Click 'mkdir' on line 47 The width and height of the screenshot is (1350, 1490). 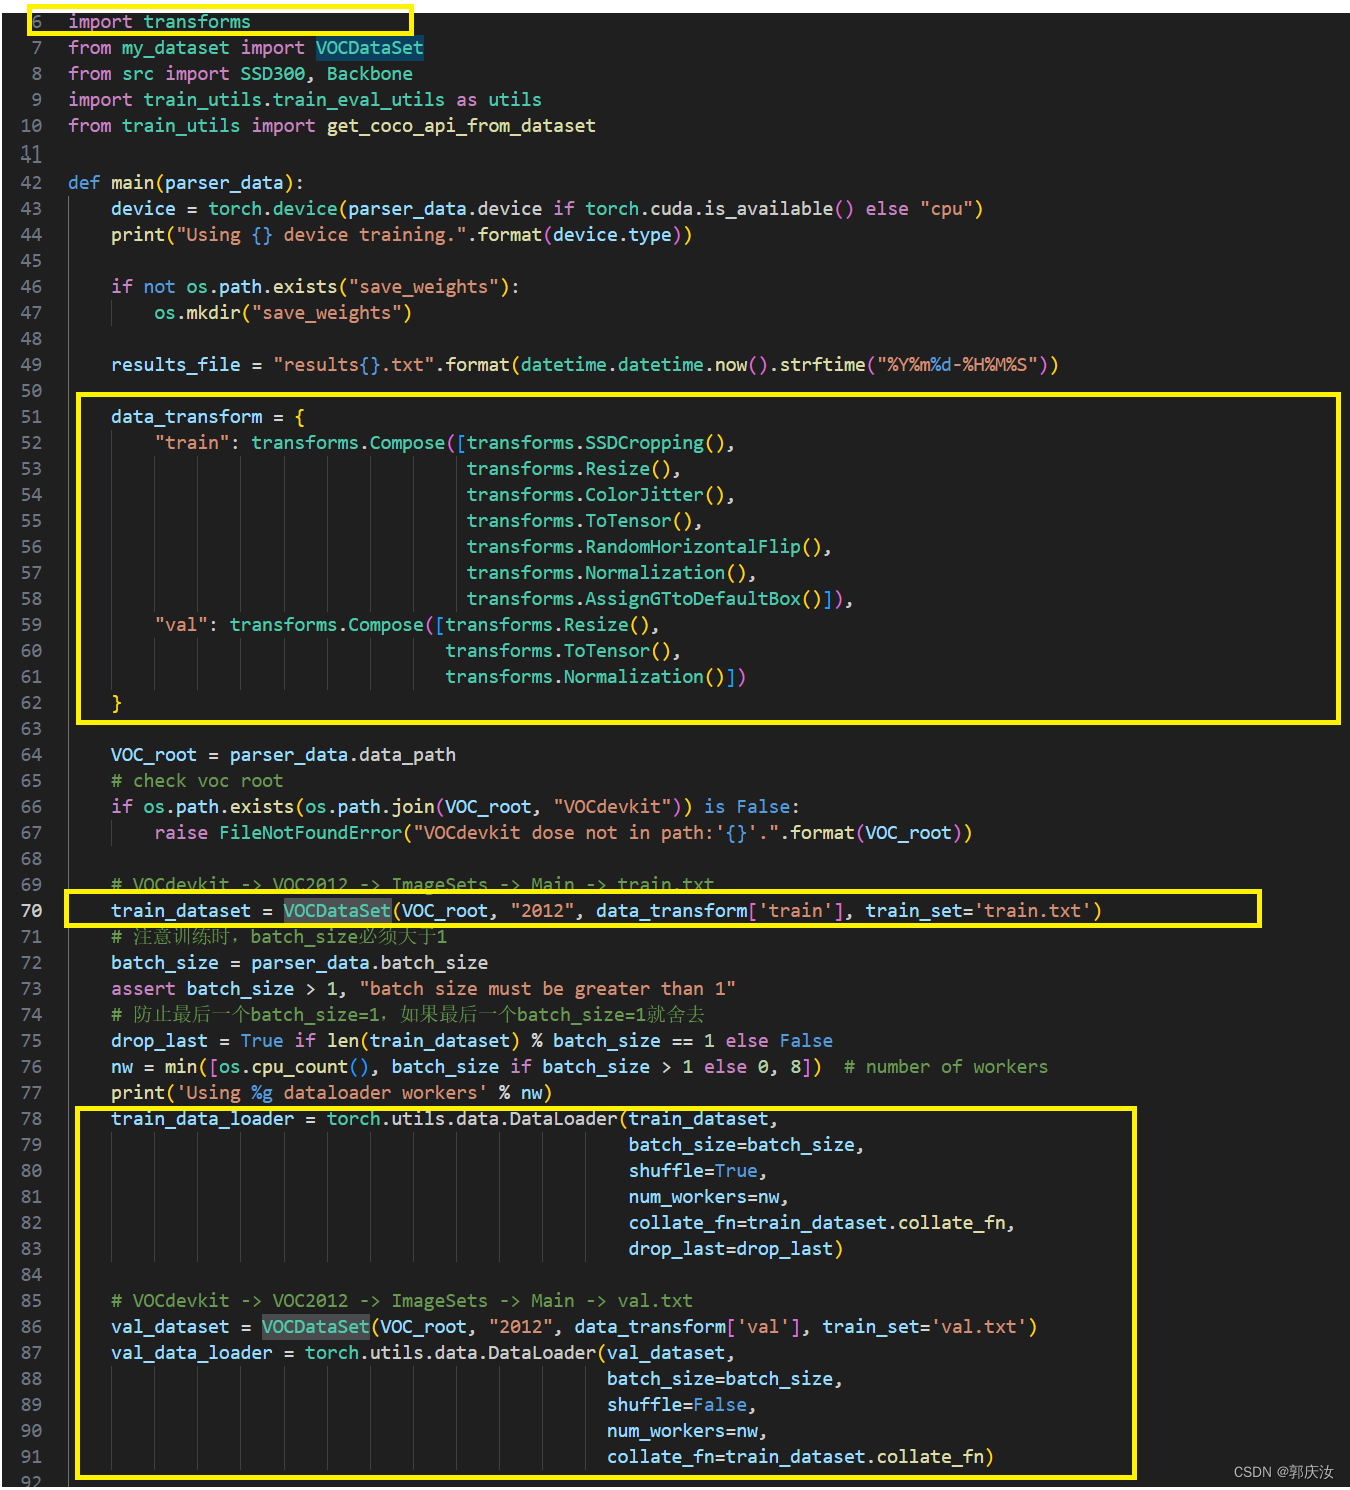[x=213, y=313]
